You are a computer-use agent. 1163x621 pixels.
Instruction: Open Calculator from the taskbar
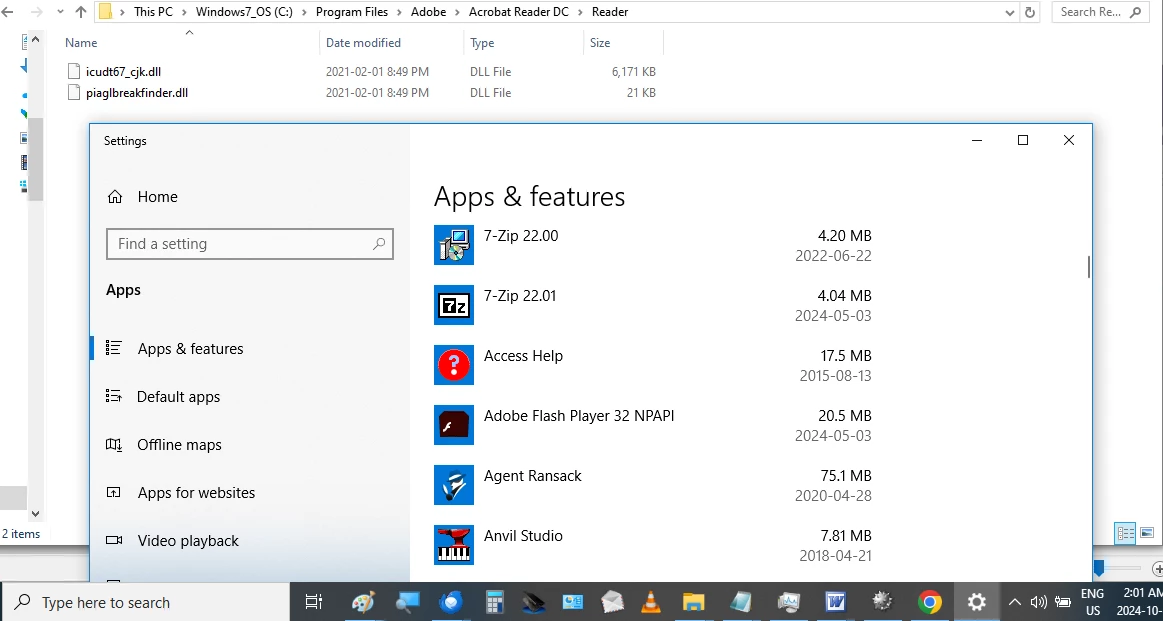coord(495,602)
